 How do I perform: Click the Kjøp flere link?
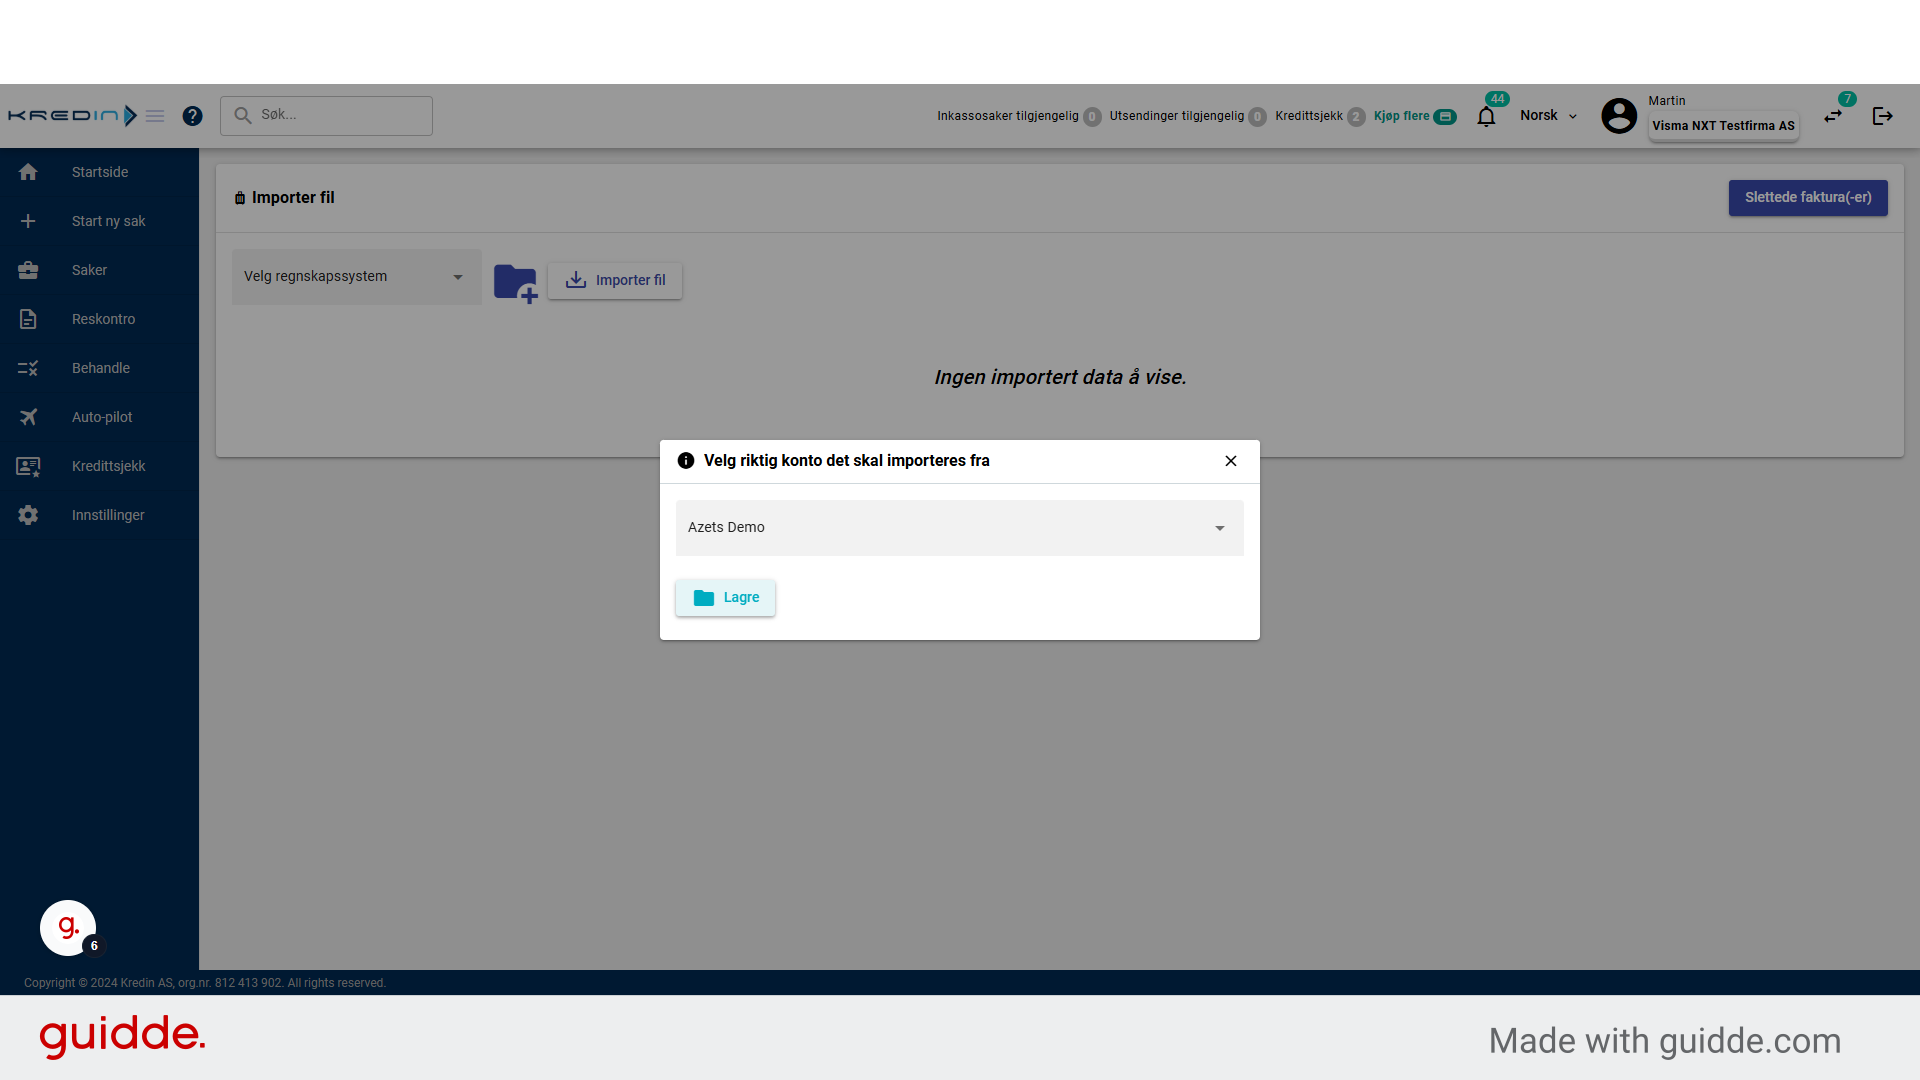click(x=1402, y=116)
